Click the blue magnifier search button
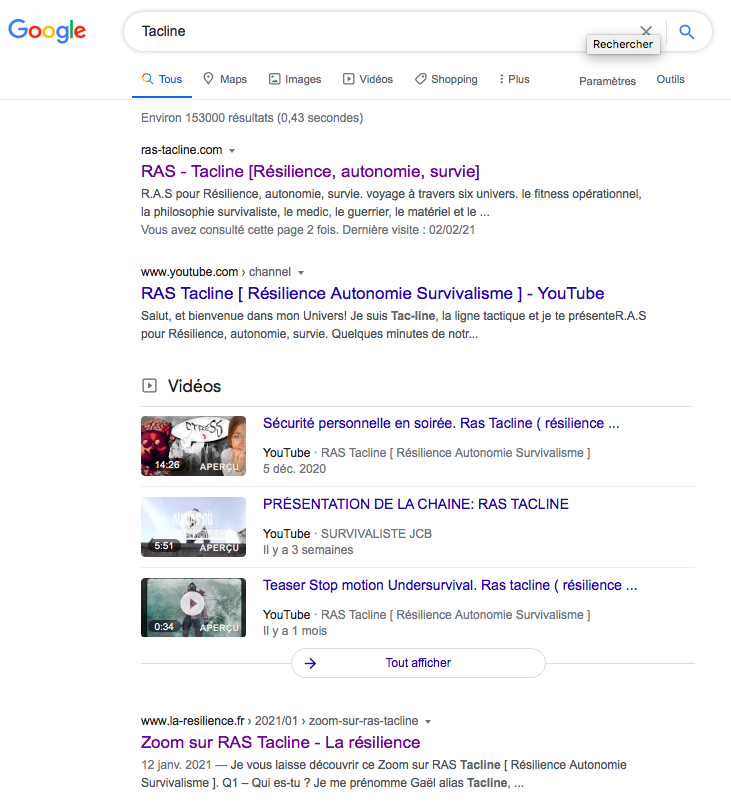 687,31
